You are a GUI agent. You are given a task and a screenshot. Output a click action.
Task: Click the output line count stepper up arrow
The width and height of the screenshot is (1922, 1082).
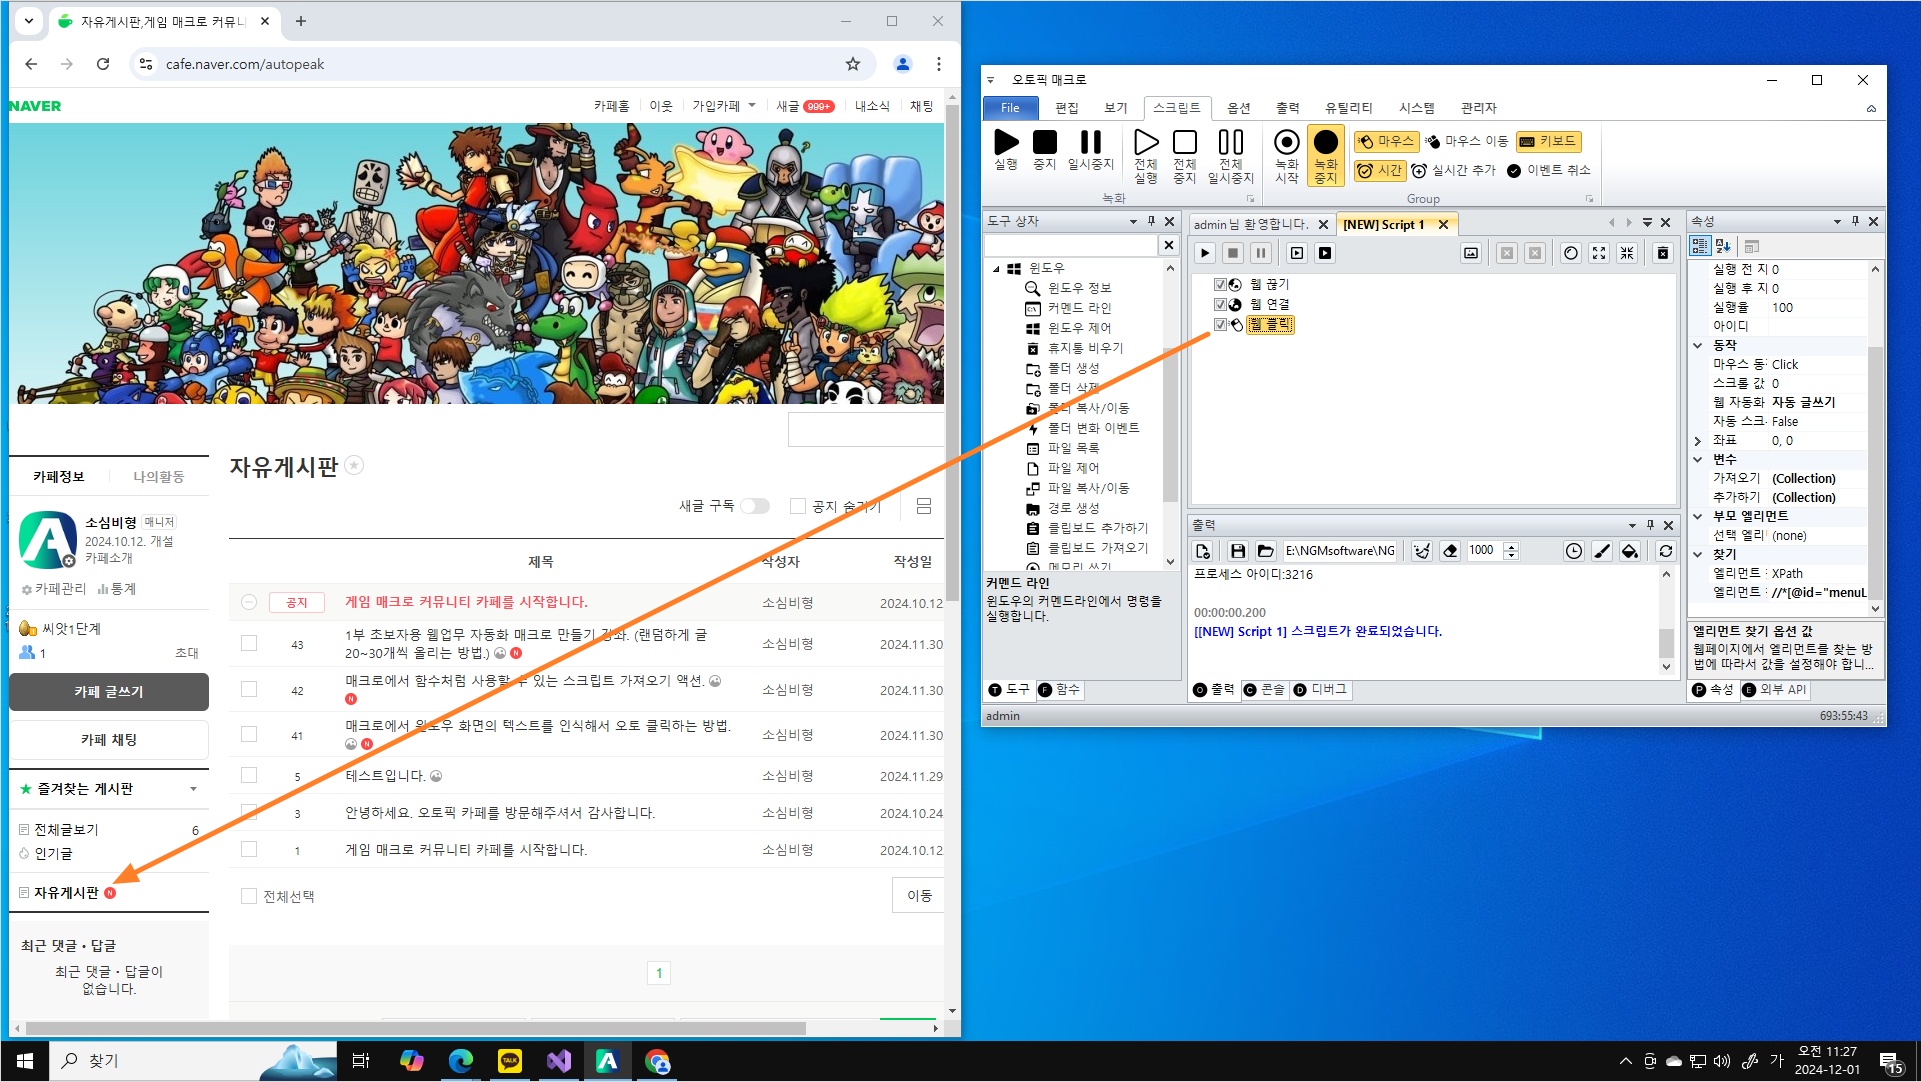[1511, 546]
